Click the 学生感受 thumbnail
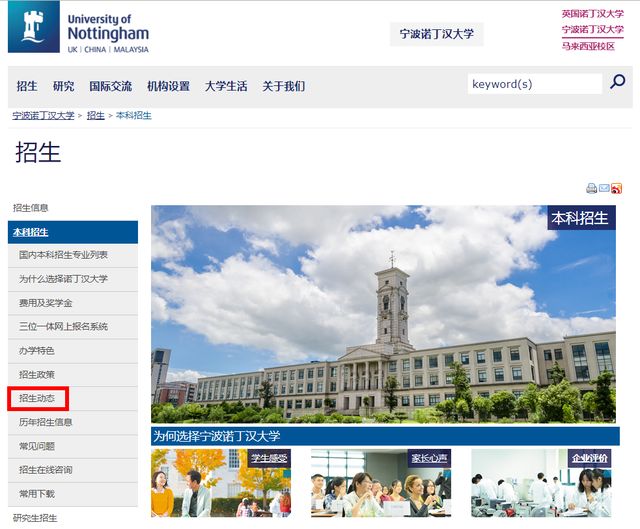Image resolution: width=640 pixels, height=529 pixels. pyautogui.click(x=221, y=483)
